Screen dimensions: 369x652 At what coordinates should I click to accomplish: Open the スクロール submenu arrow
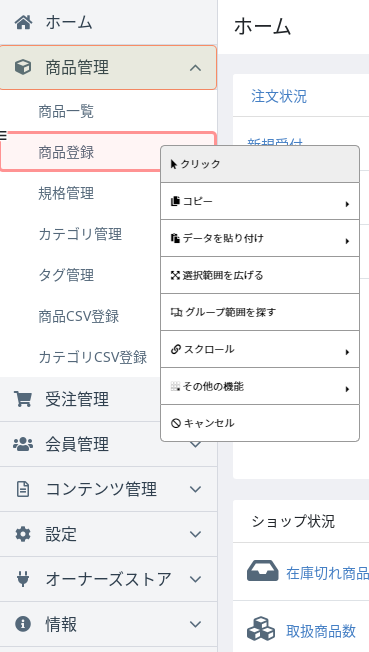coord(347,352)
